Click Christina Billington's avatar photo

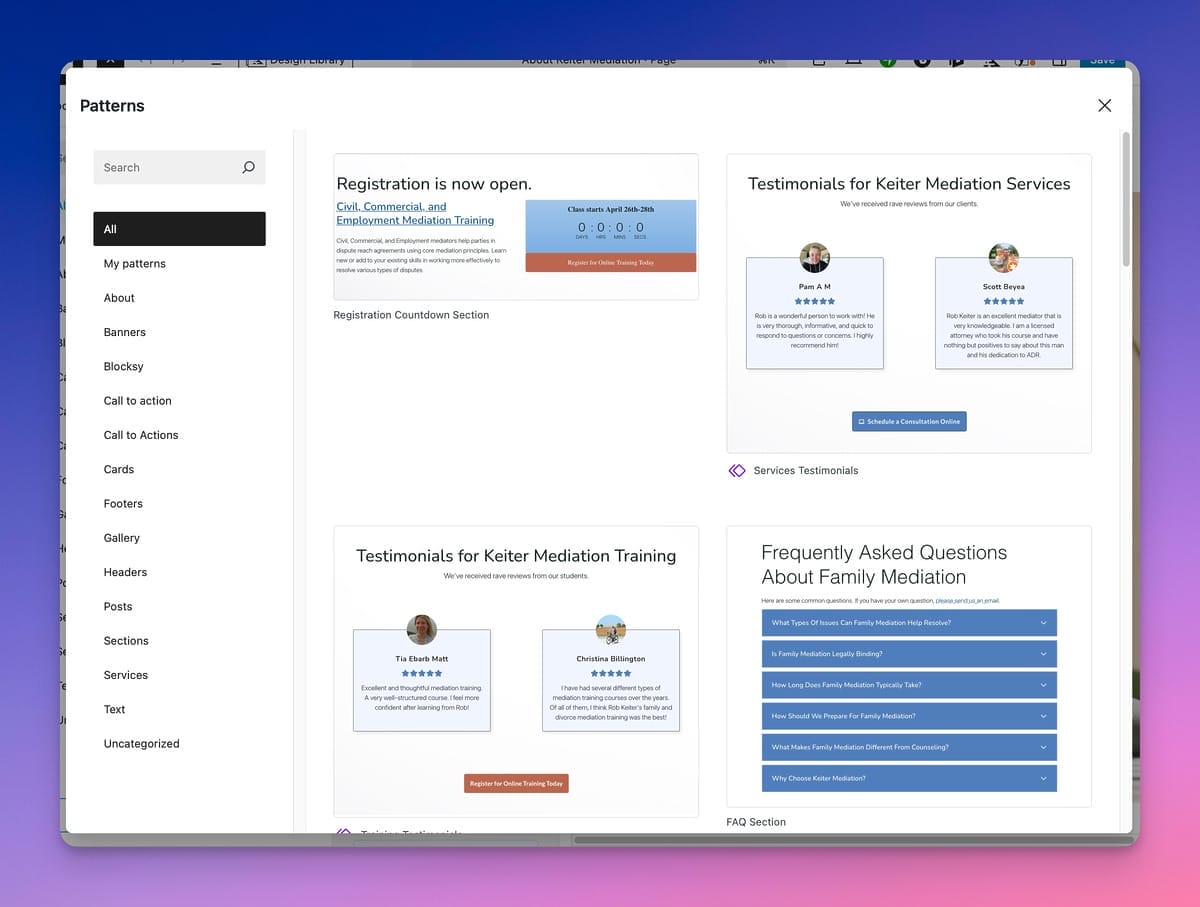point(610,630)
